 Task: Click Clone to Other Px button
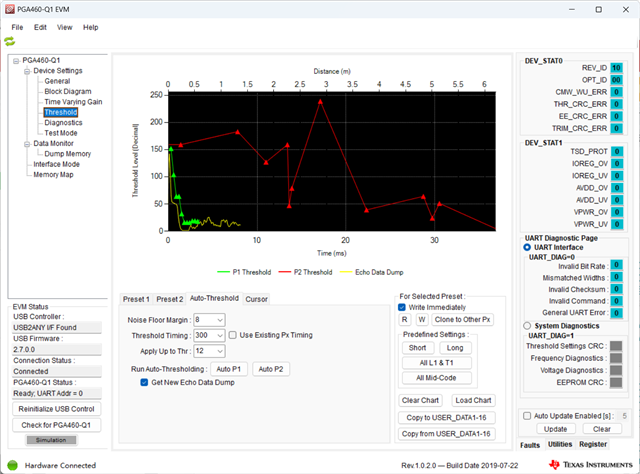462,320
